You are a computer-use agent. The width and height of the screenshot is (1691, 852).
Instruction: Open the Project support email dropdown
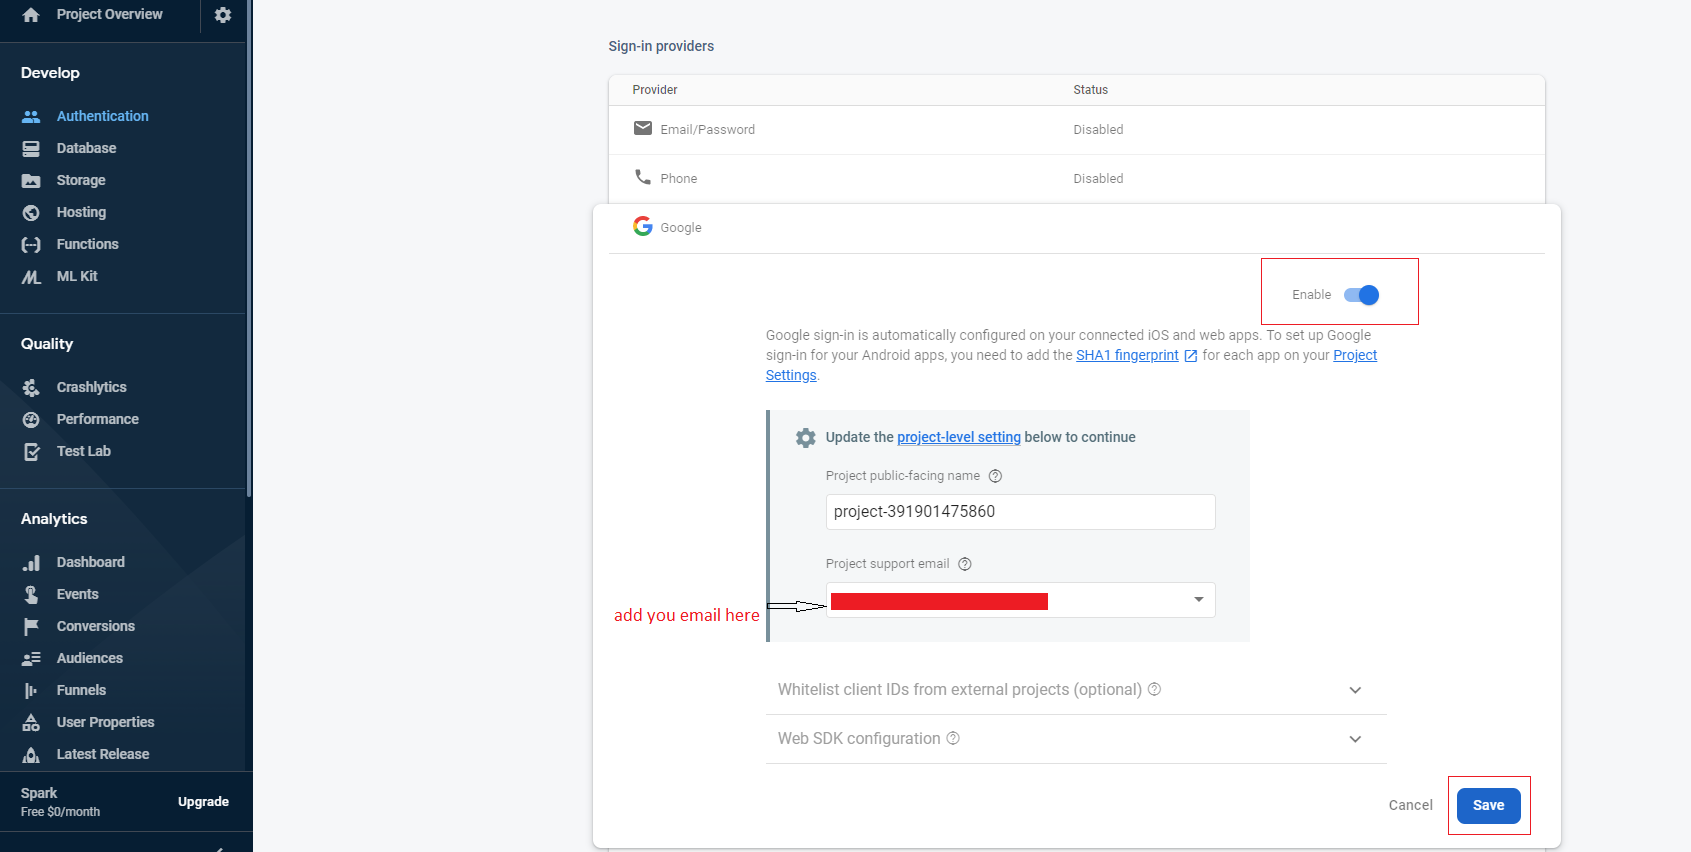tap(1020, 600)
